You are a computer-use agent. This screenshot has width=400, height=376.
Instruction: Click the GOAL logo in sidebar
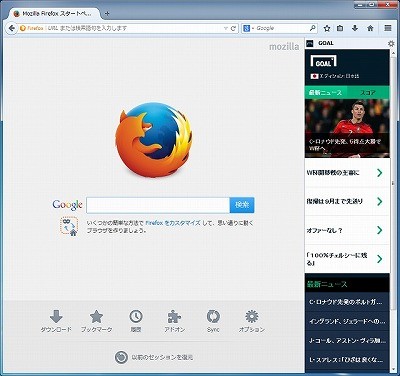323,62
